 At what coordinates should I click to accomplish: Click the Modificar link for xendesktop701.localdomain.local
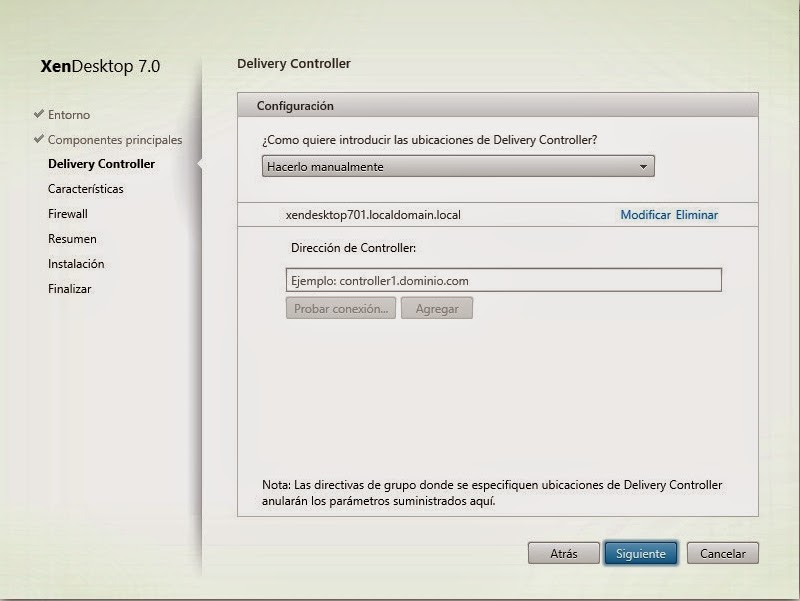click(645, 215)
